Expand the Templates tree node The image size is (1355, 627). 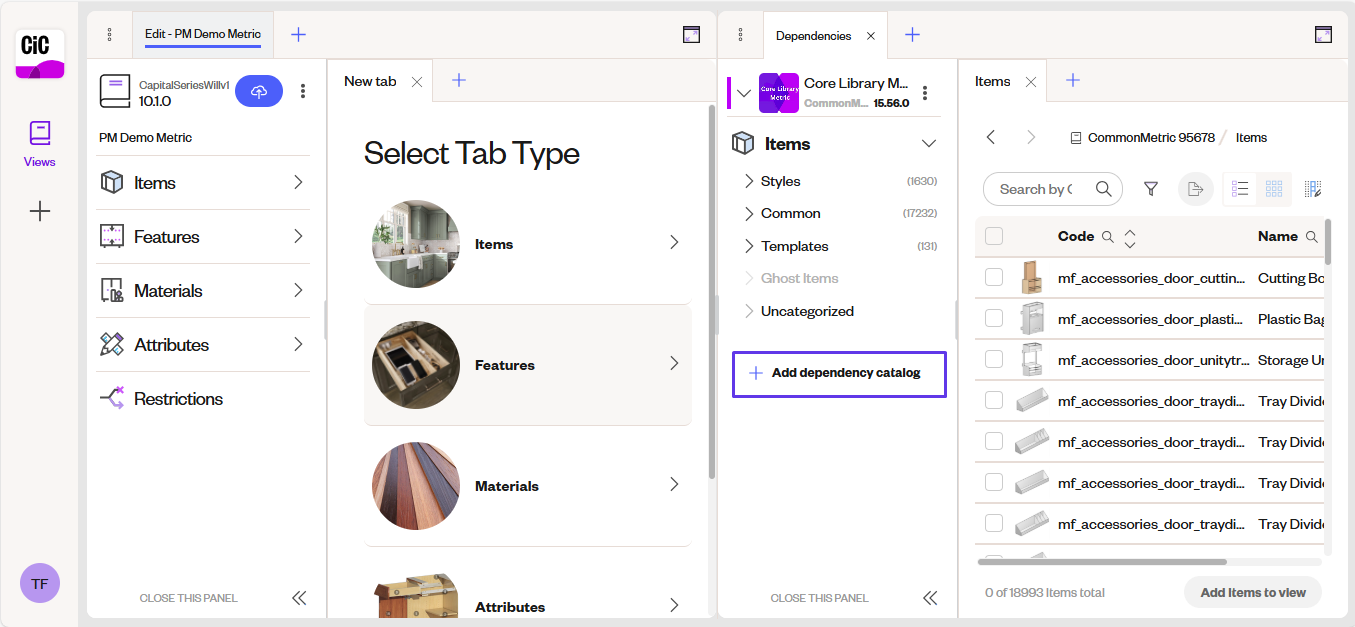coord(749,246)
